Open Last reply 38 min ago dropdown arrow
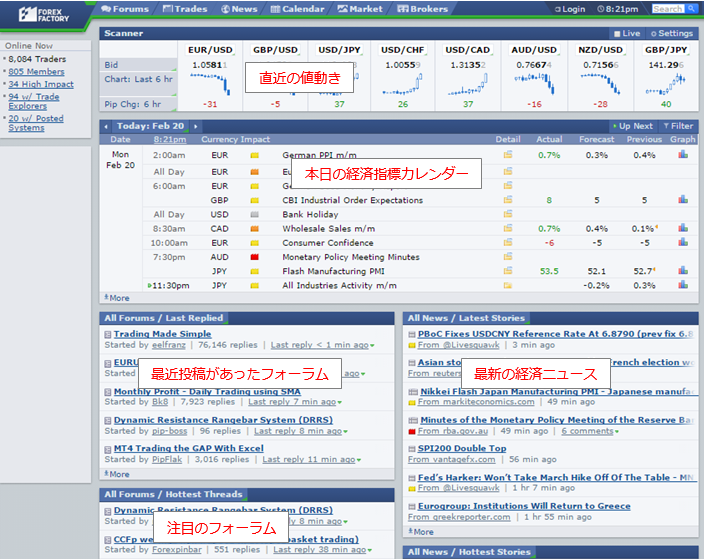704x559 pixels. (x=371, y=550)
